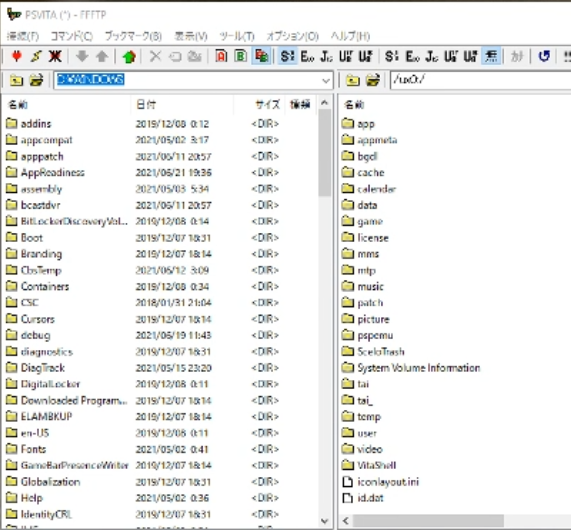Click the Refresh file list icon
Image resolution: width=571 pixels, height=530 pixels.
tap(544, 56)
